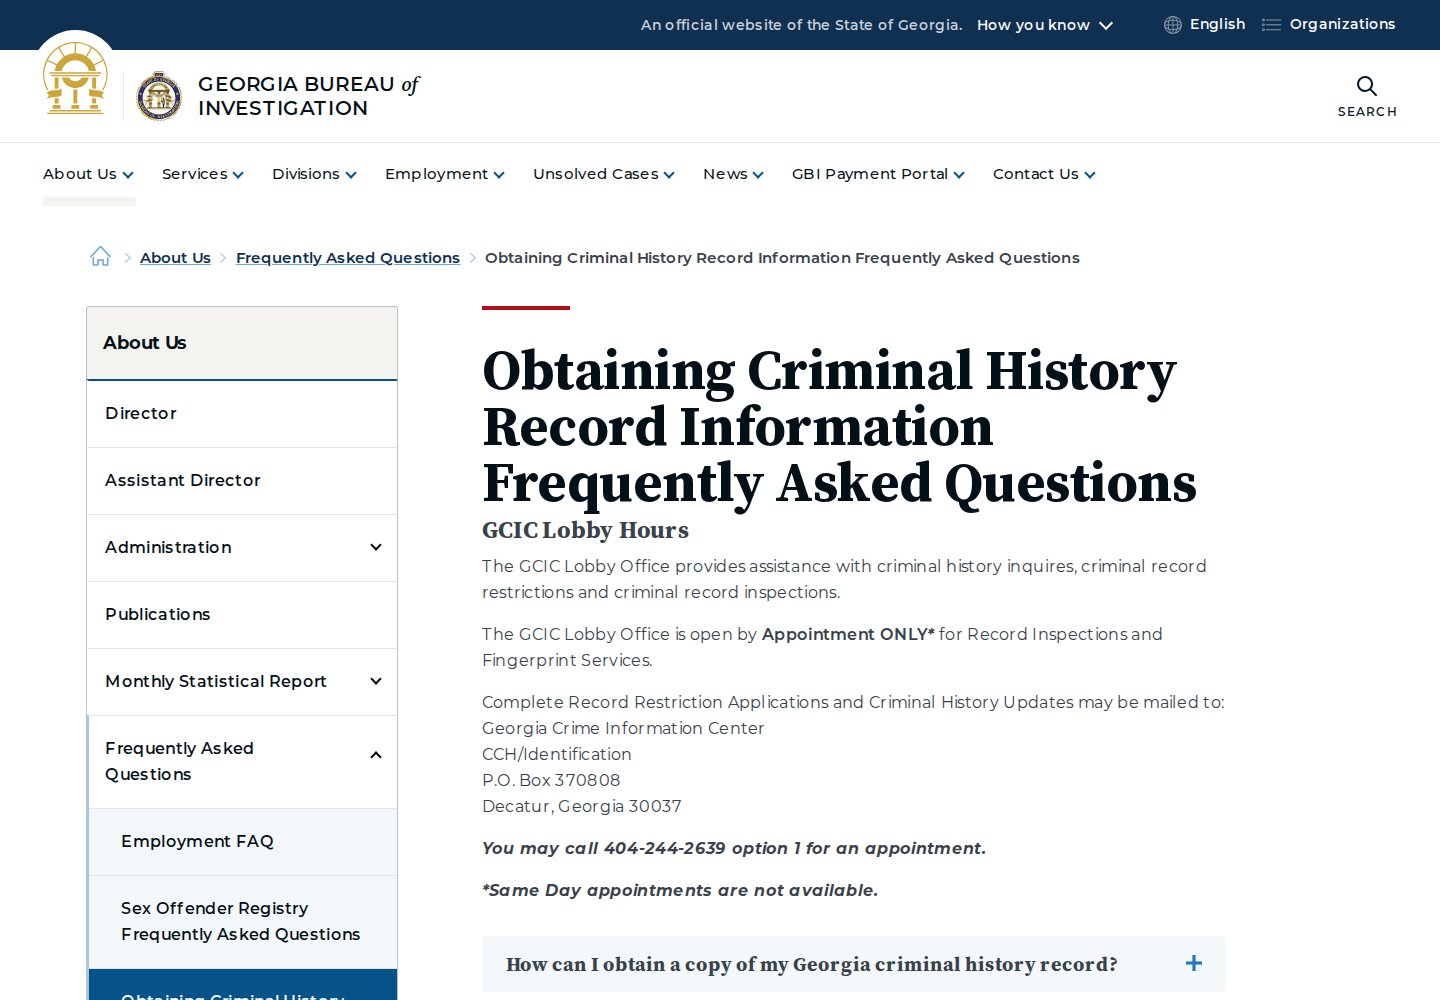
Task: Open the About Us top menu
Action: 88,174
